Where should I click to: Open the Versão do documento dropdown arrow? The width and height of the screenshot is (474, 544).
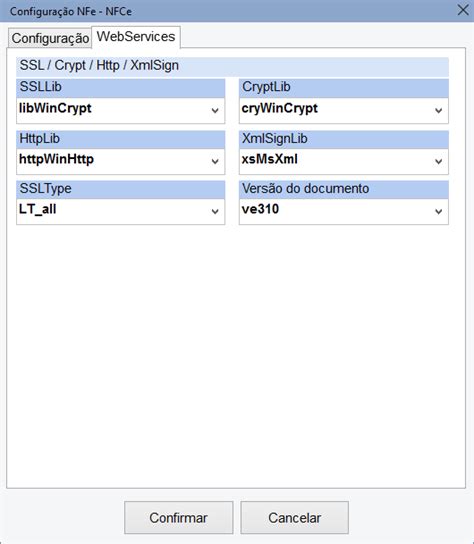point(438,212)
